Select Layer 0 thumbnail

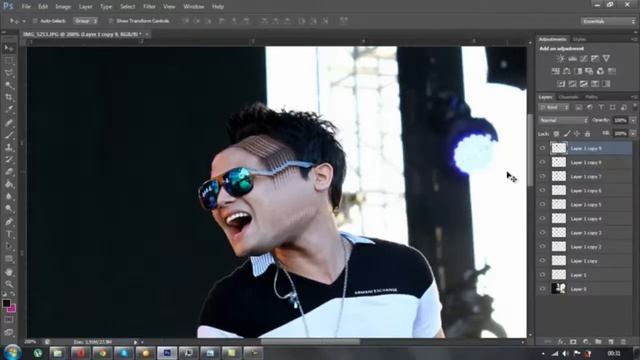[x=559, y=288]
